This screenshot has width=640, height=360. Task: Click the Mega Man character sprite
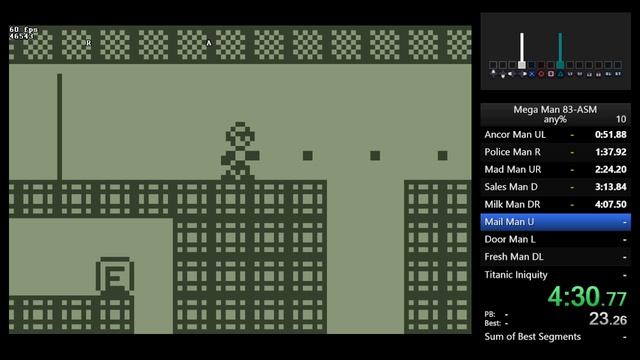pyautogui.click(x=240, y=151)
